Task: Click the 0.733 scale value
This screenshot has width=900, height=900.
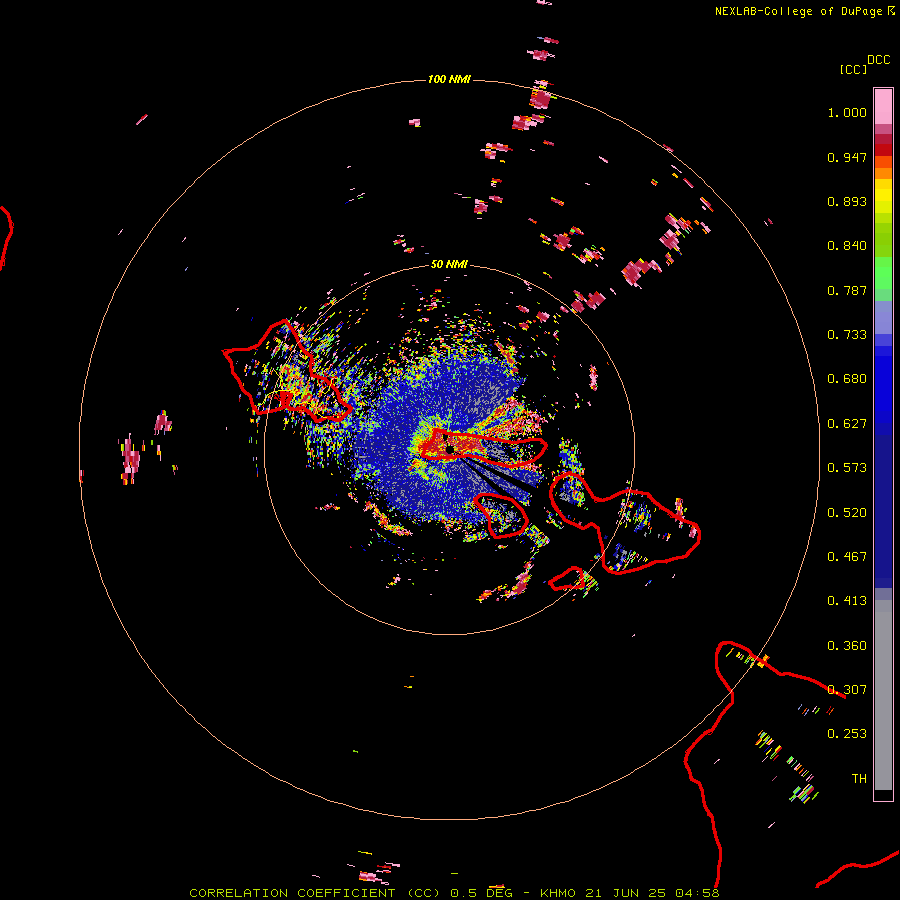Action: click(847, 335)
